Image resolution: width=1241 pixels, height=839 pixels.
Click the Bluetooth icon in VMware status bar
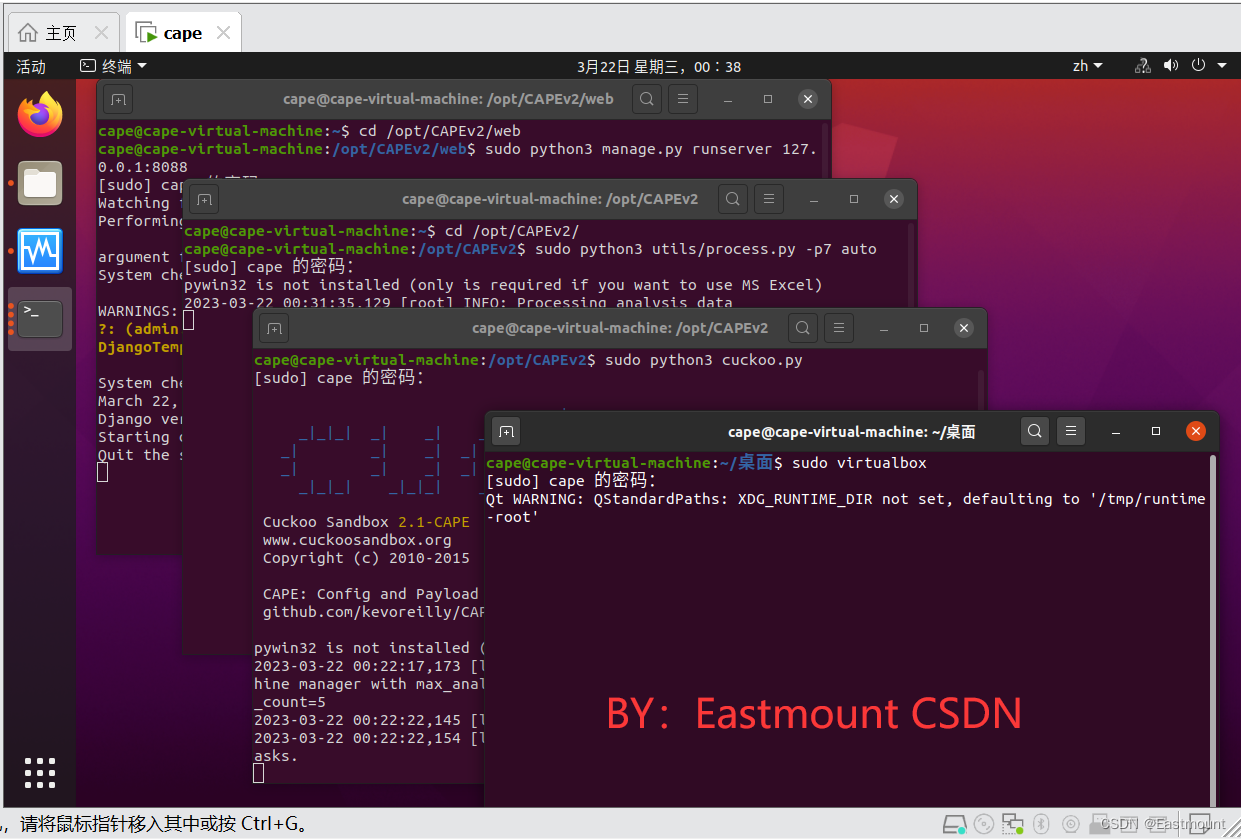tap(1041, 824)
